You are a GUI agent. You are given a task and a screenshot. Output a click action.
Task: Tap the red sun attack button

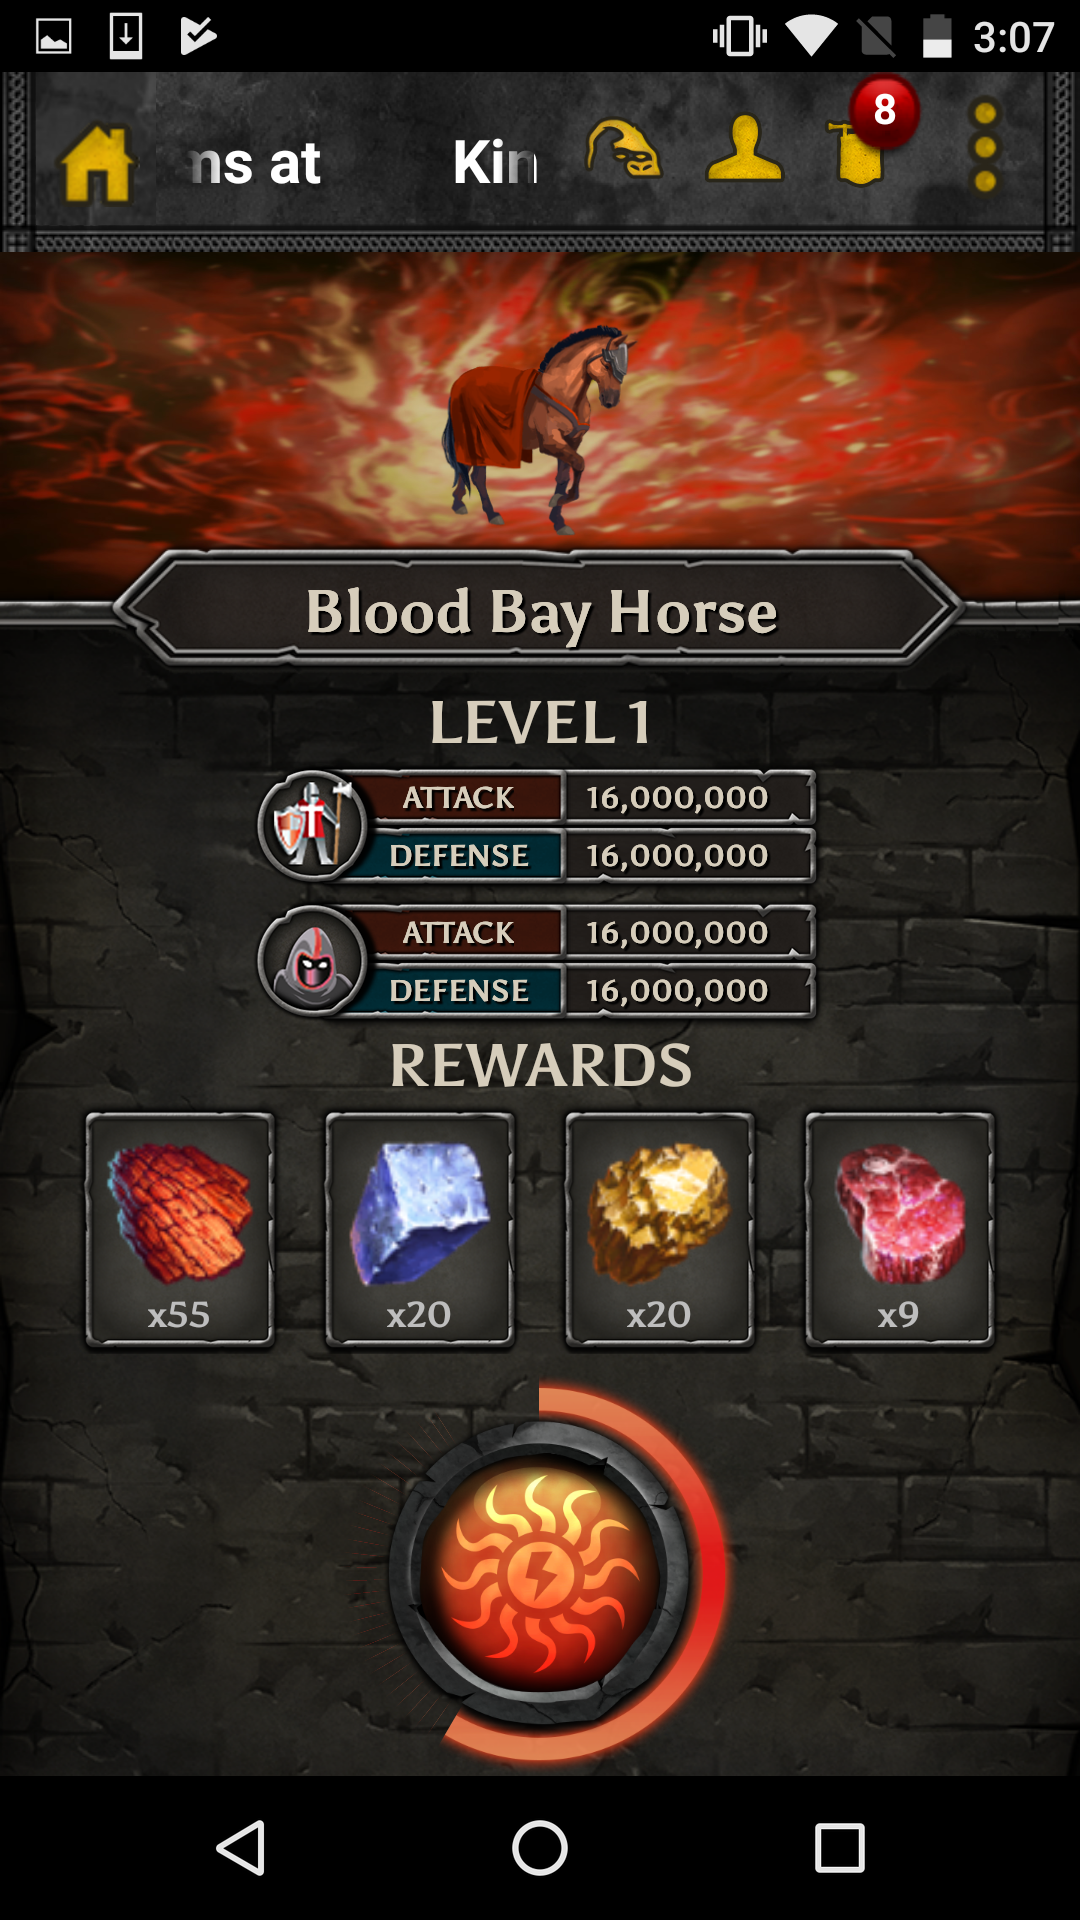540,1573
